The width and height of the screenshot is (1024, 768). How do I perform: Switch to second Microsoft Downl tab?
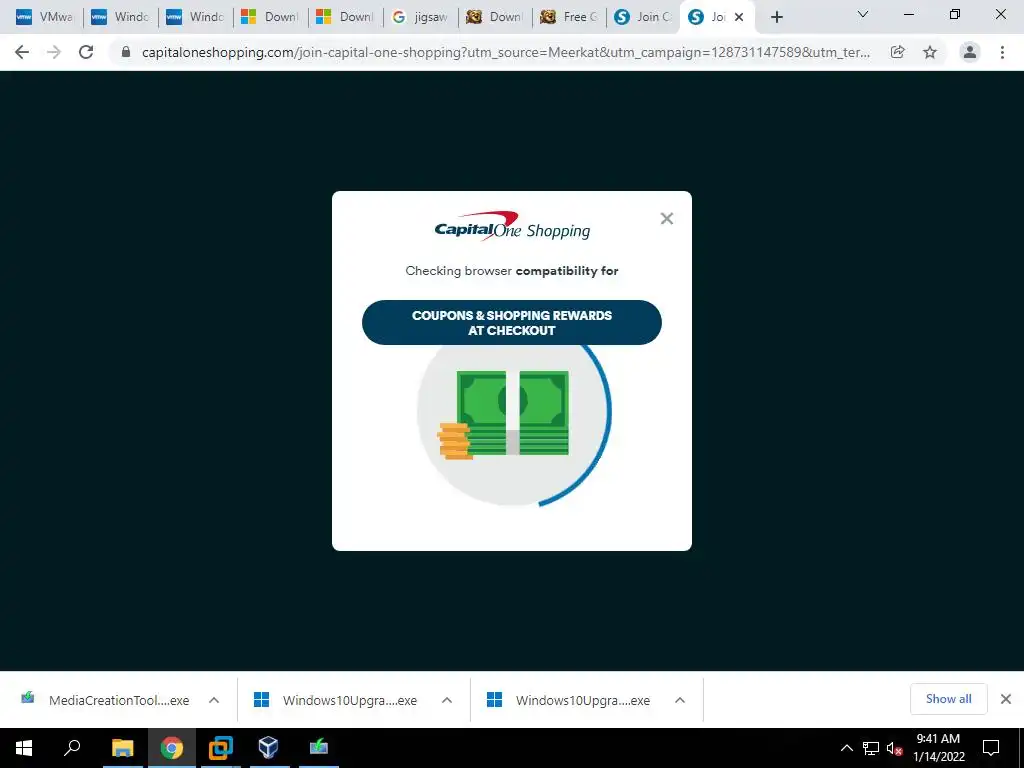tap(345, 17)
